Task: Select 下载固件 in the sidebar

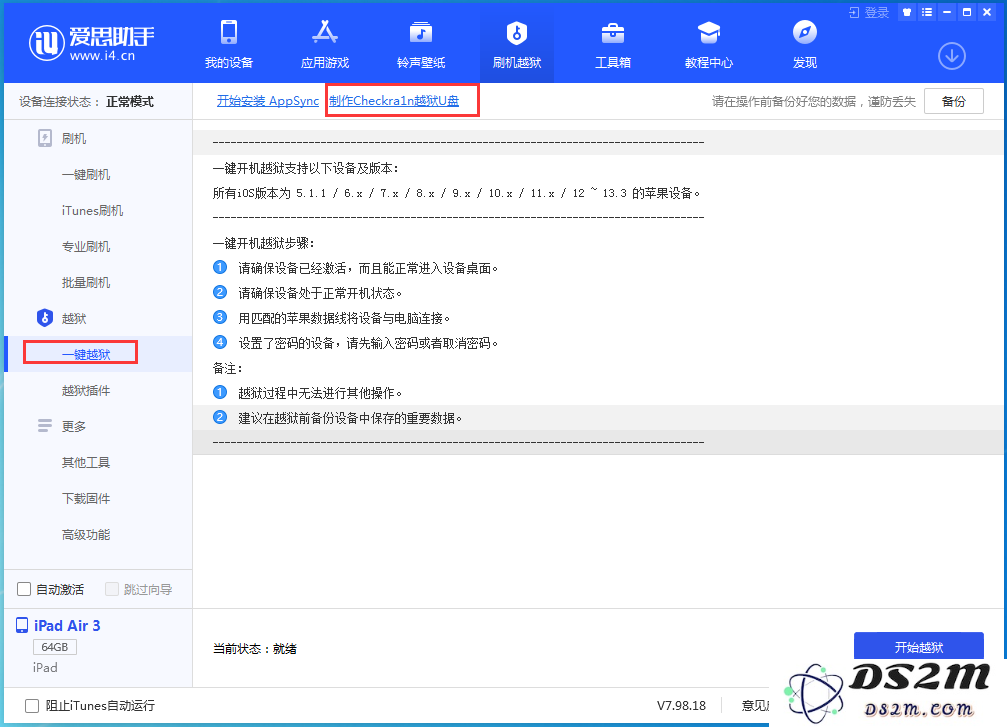Action: coord(86,498)
